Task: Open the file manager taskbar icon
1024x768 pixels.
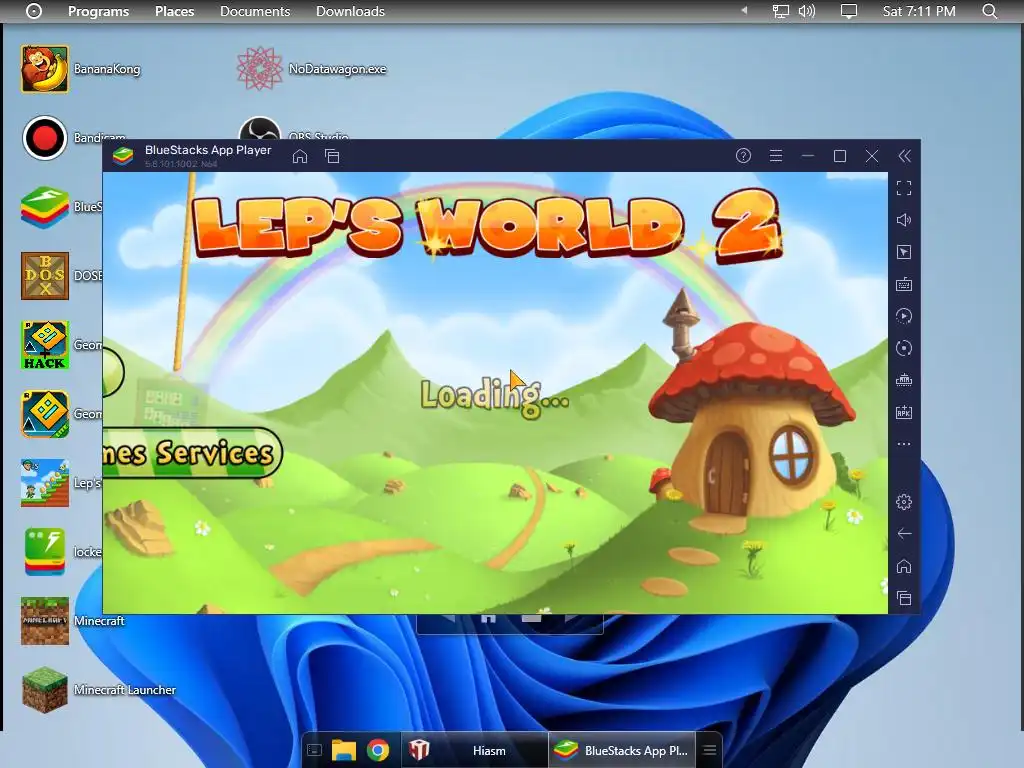Action: (x=344, y=750)
